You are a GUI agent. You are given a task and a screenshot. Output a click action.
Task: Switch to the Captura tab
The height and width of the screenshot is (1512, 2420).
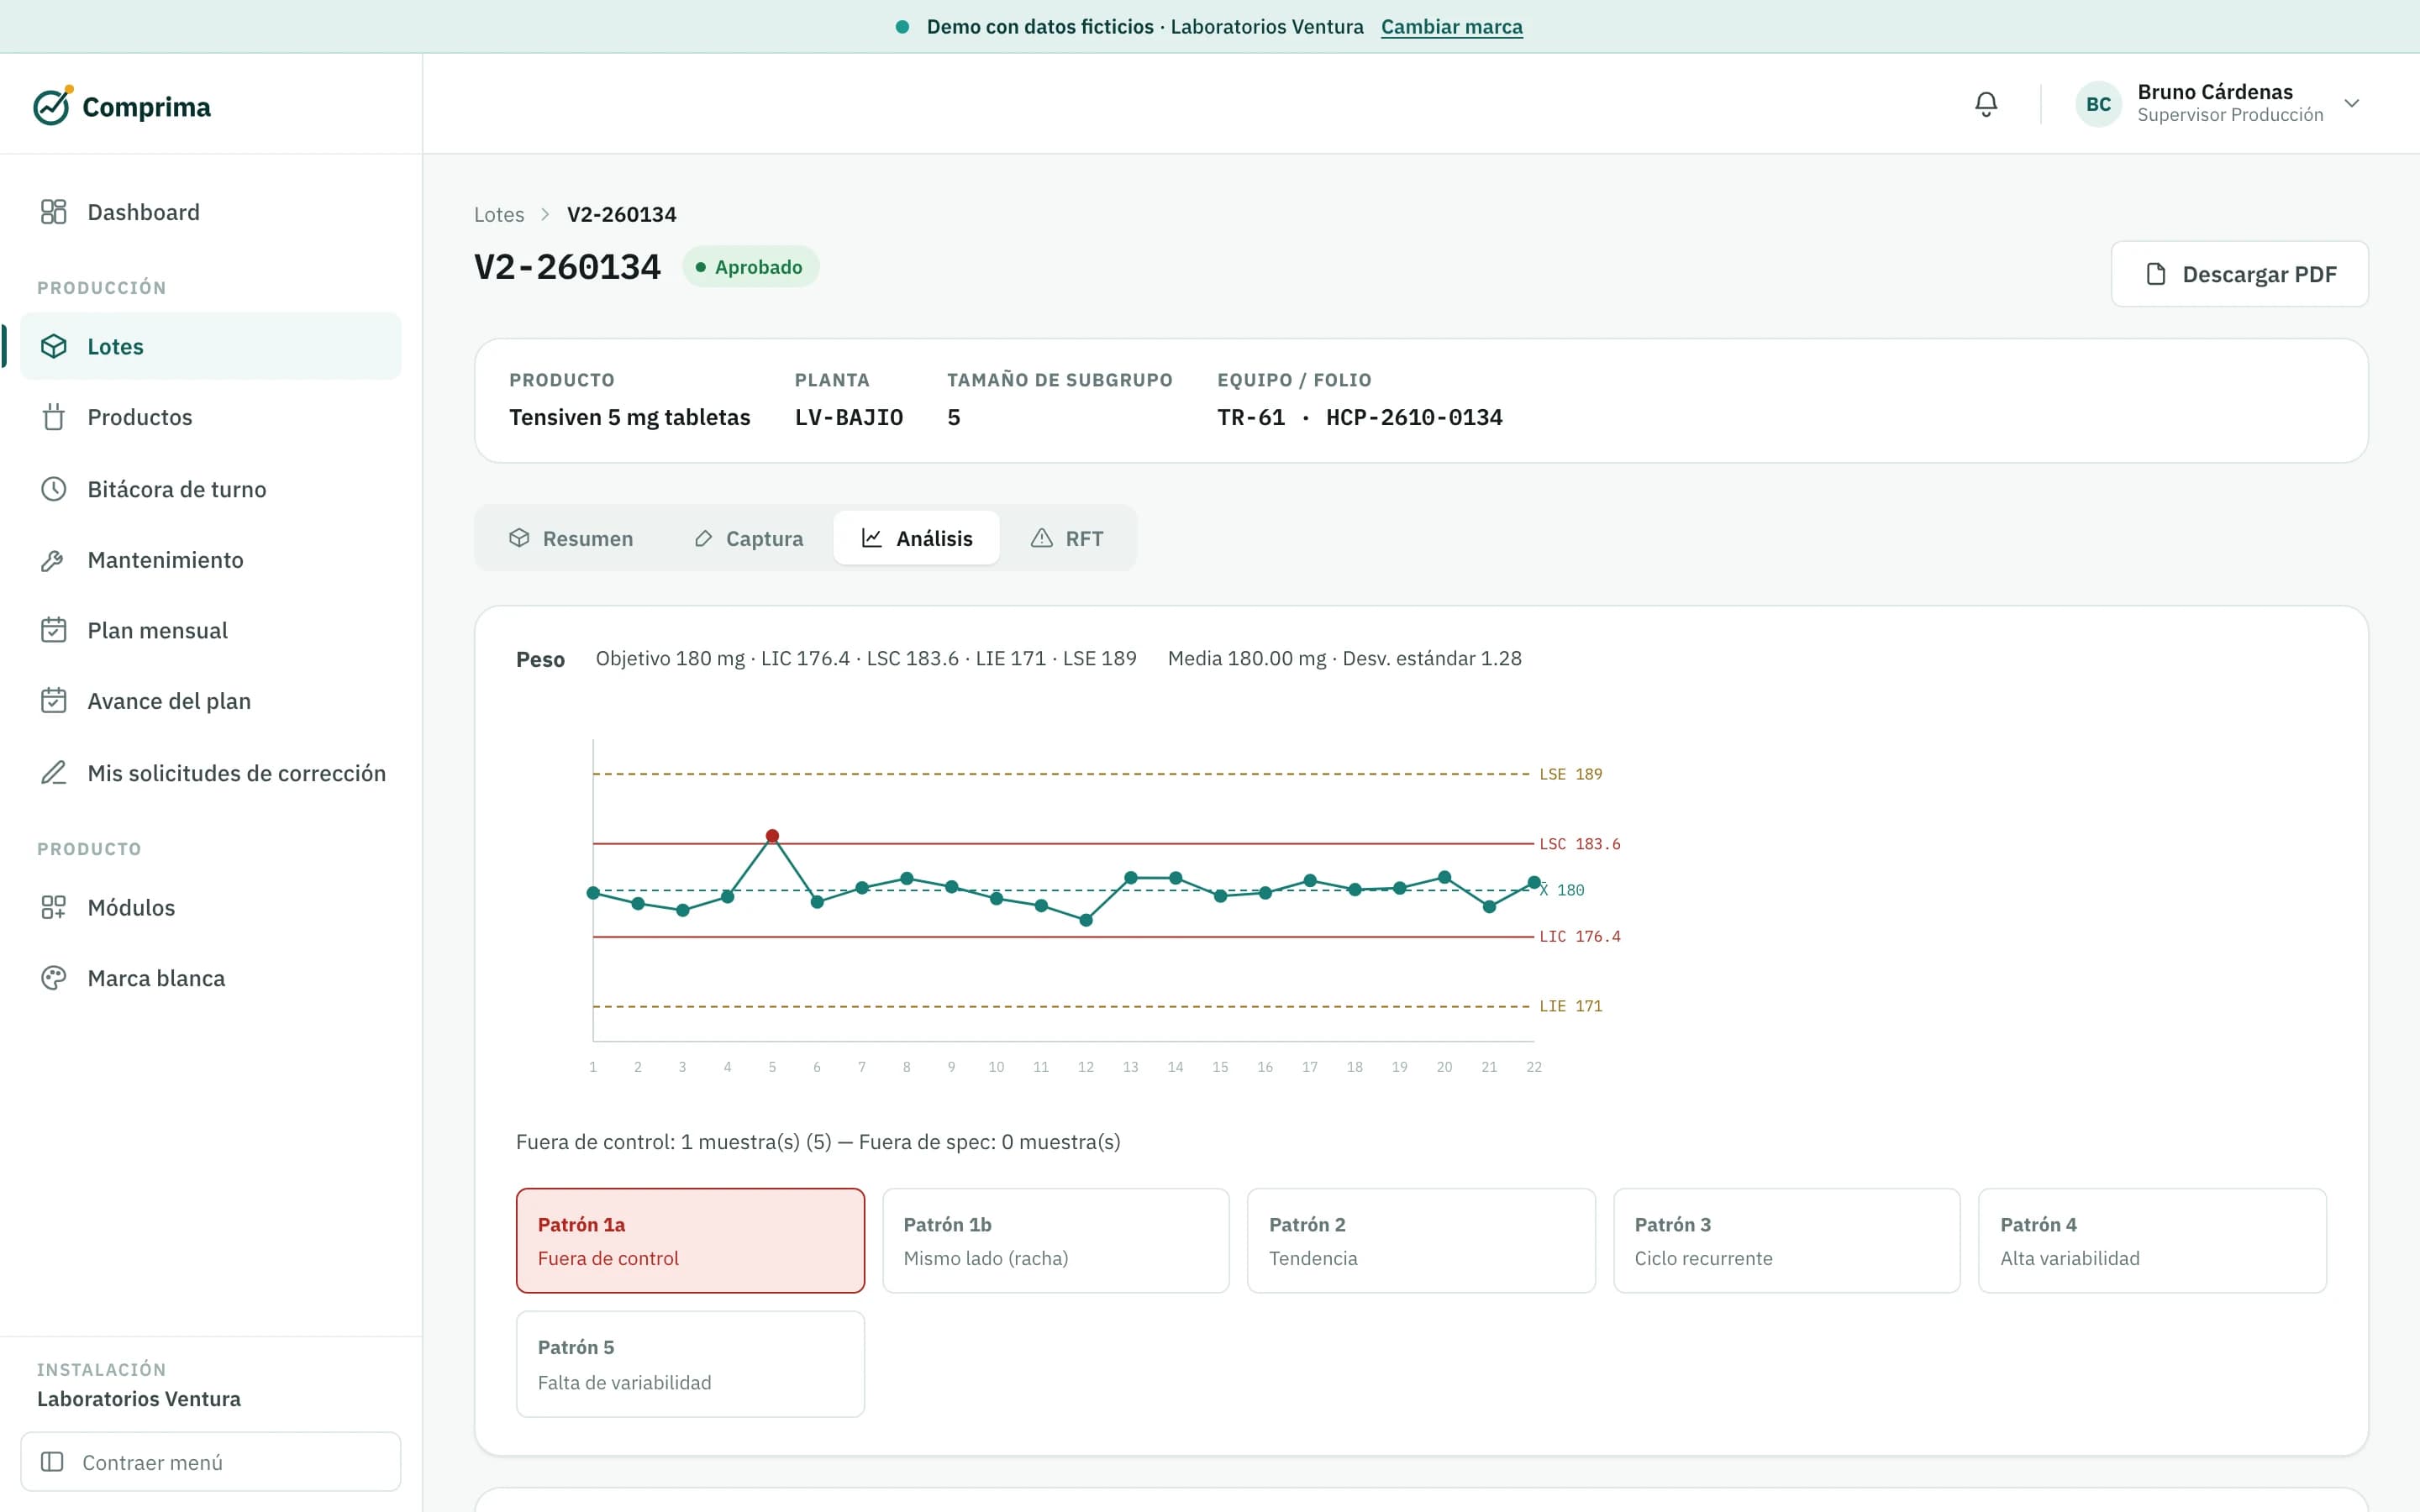(x=748, y=538)
